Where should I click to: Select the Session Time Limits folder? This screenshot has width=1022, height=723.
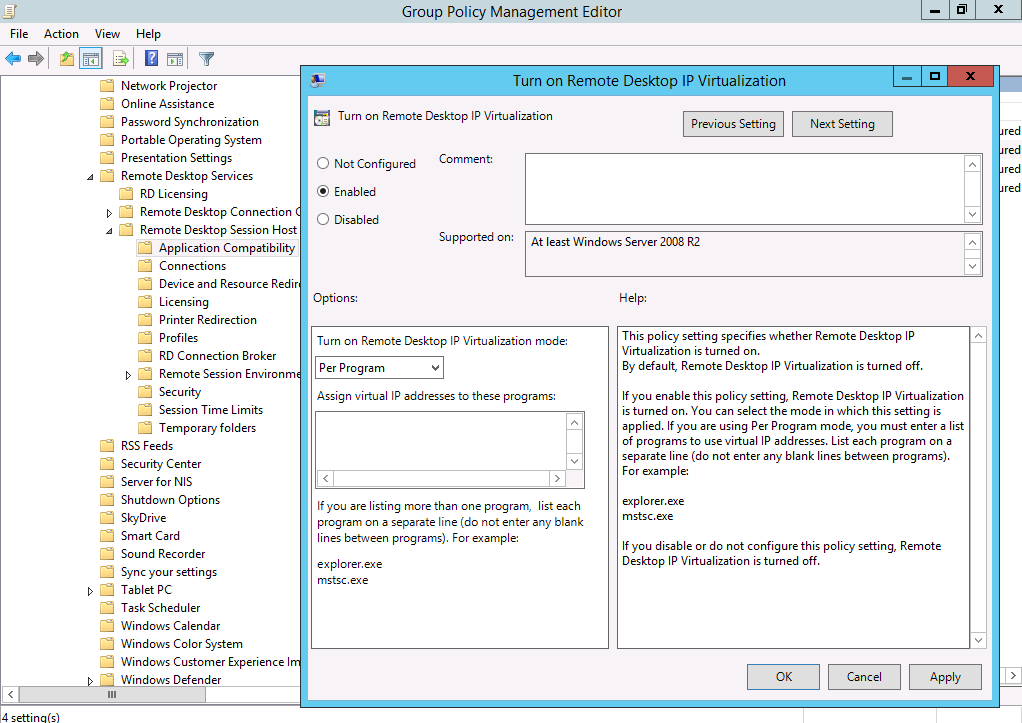tap(201, 410)
